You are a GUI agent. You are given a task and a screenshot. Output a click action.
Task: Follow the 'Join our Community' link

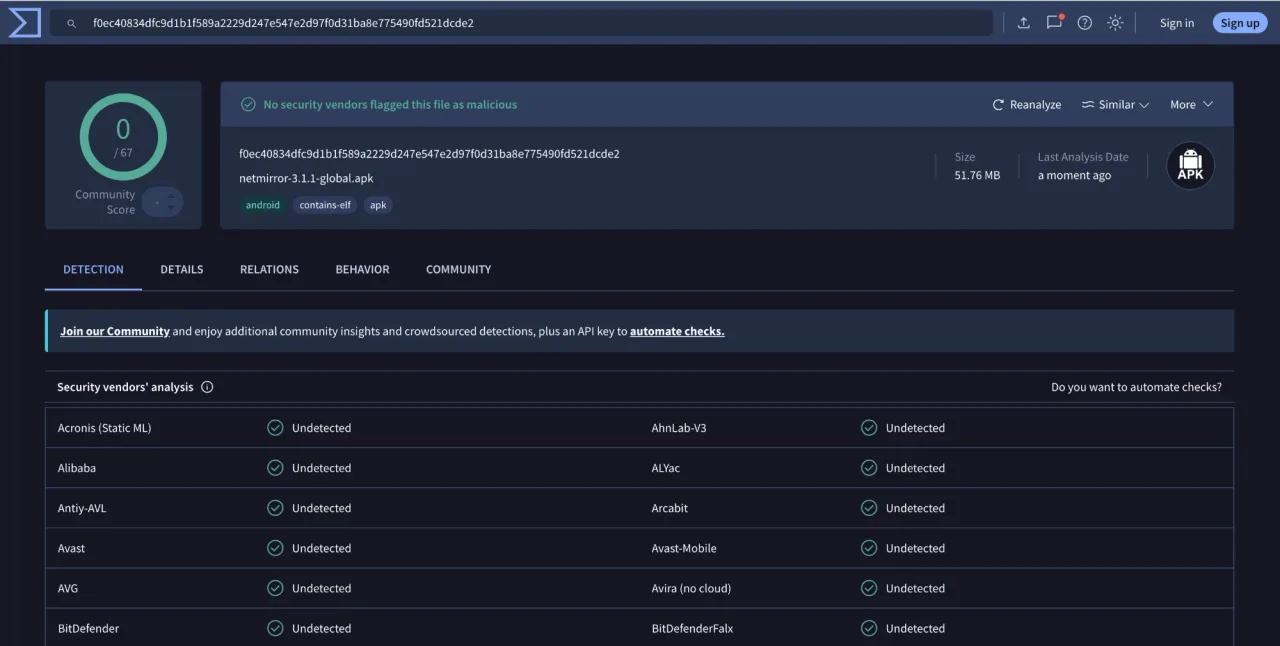115,331
